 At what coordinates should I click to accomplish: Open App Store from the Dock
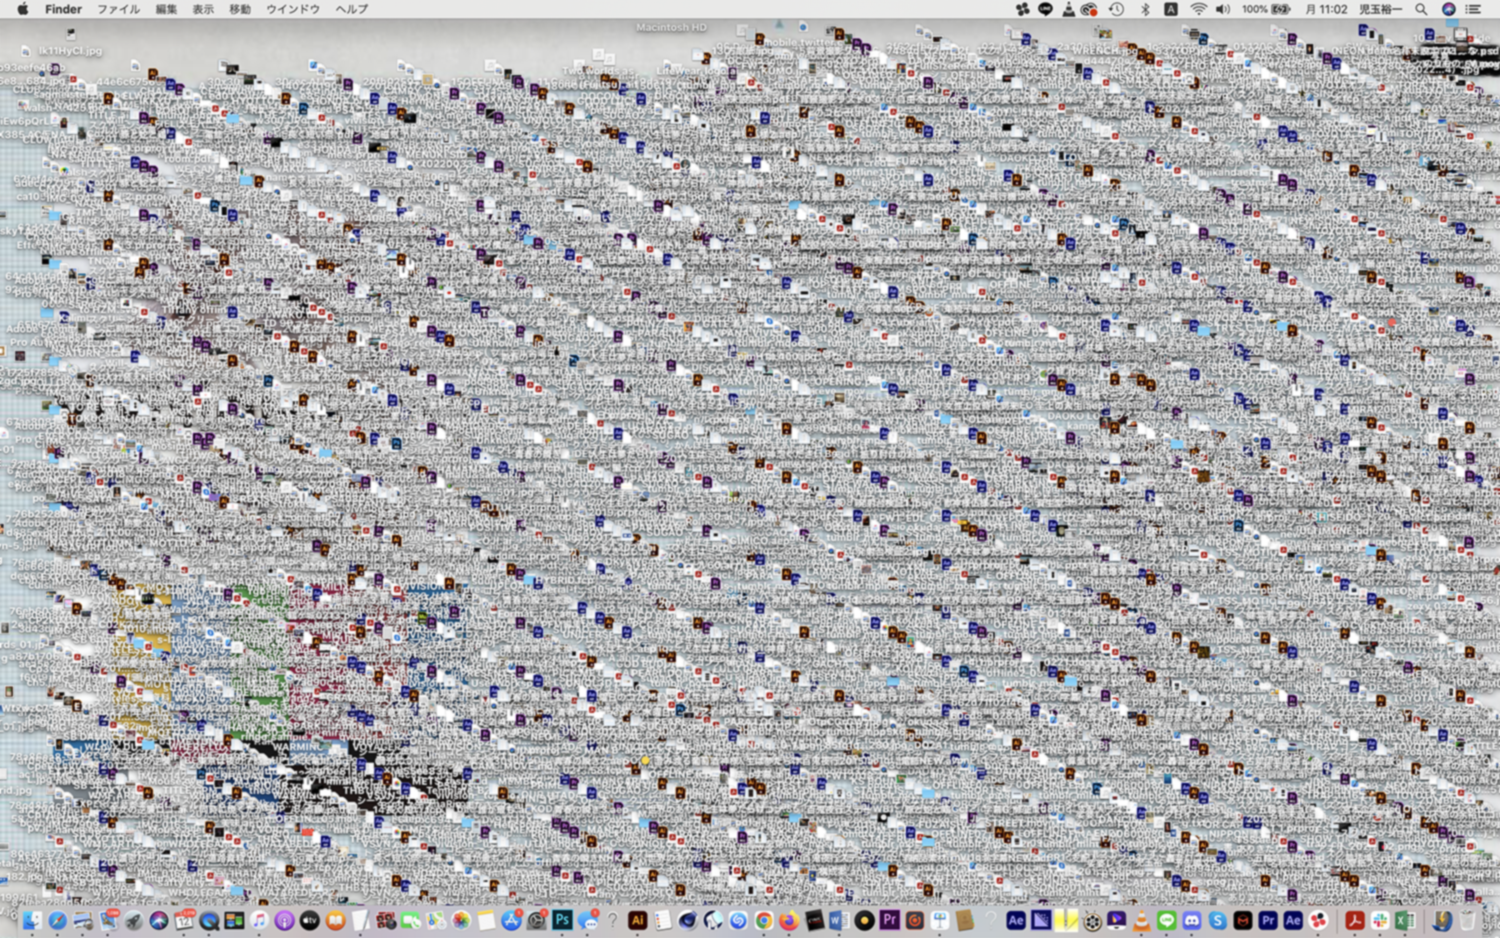[x=511, y=920]
